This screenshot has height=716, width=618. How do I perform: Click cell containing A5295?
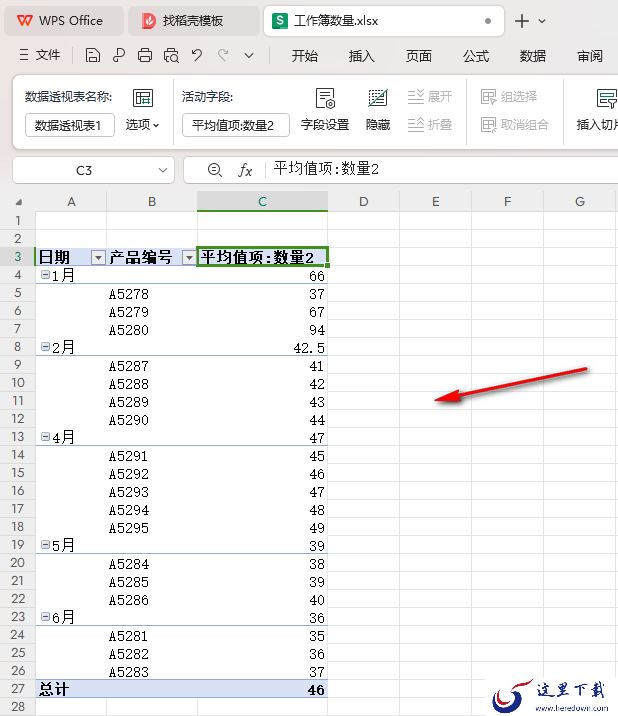tap(152, 528)
